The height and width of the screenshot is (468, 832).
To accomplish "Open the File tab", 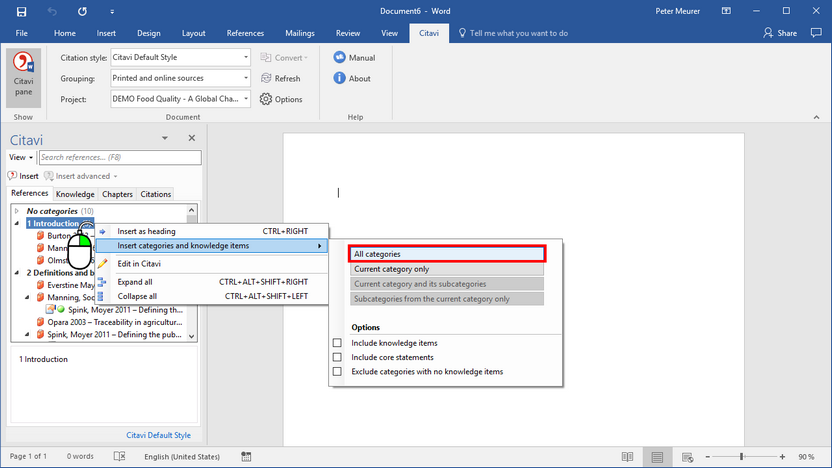I will coord(22,33).
